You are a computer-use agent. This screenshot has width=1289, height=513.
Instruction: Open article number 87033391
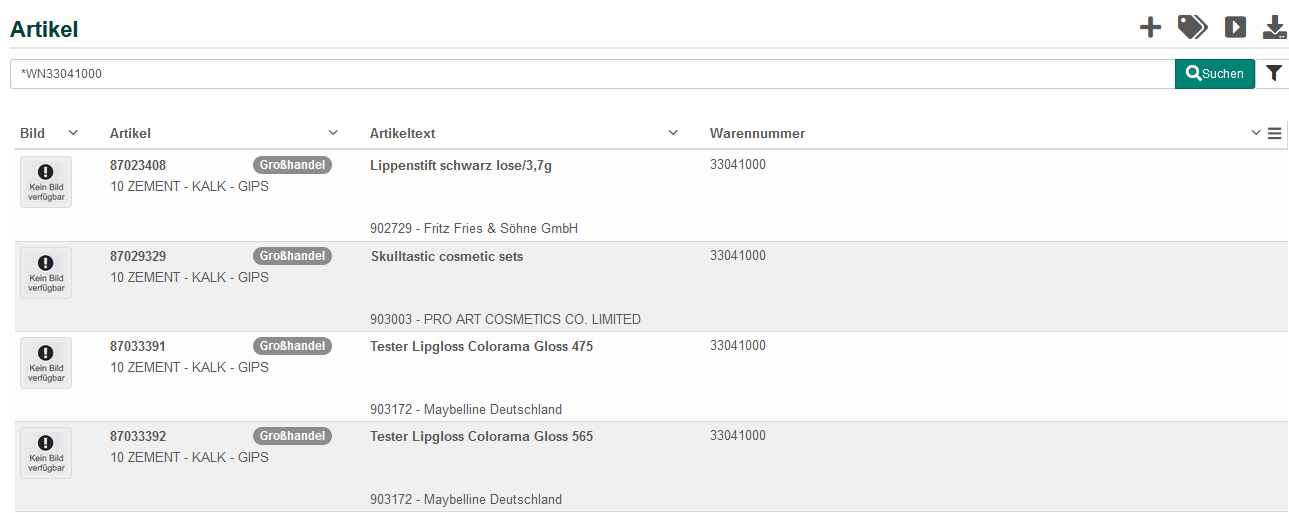pos(138,346)
